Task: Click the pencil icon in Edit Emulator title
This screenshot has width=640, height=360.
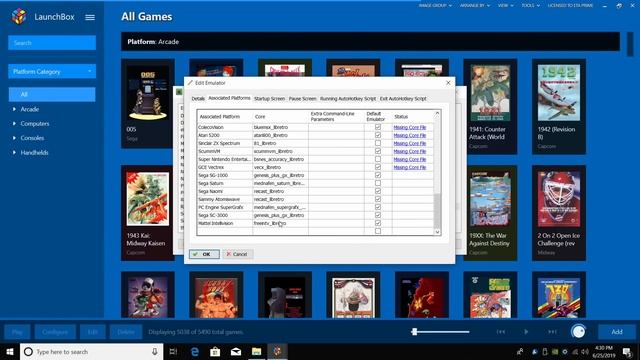Action: point(190,82)
